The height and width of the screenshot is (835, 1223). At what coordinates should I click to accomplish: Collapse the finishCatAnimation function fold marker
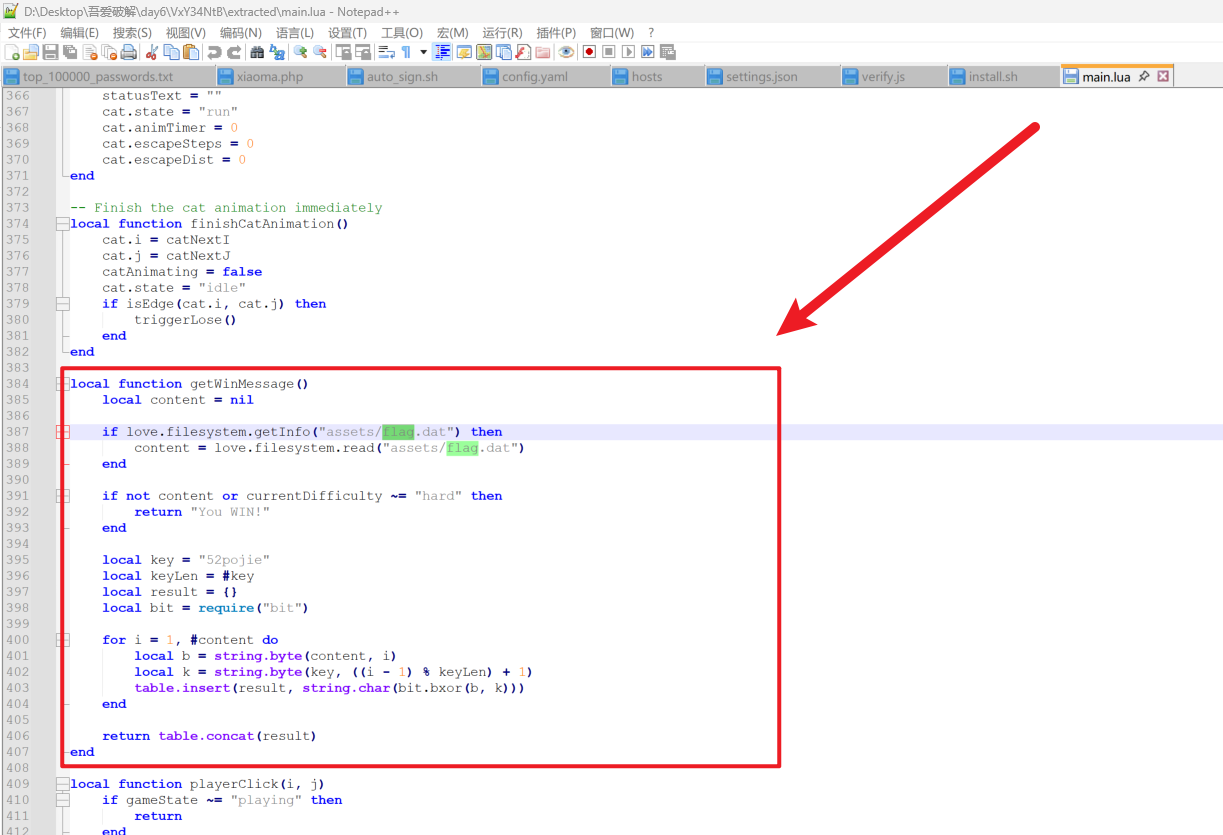coord(63,224)
